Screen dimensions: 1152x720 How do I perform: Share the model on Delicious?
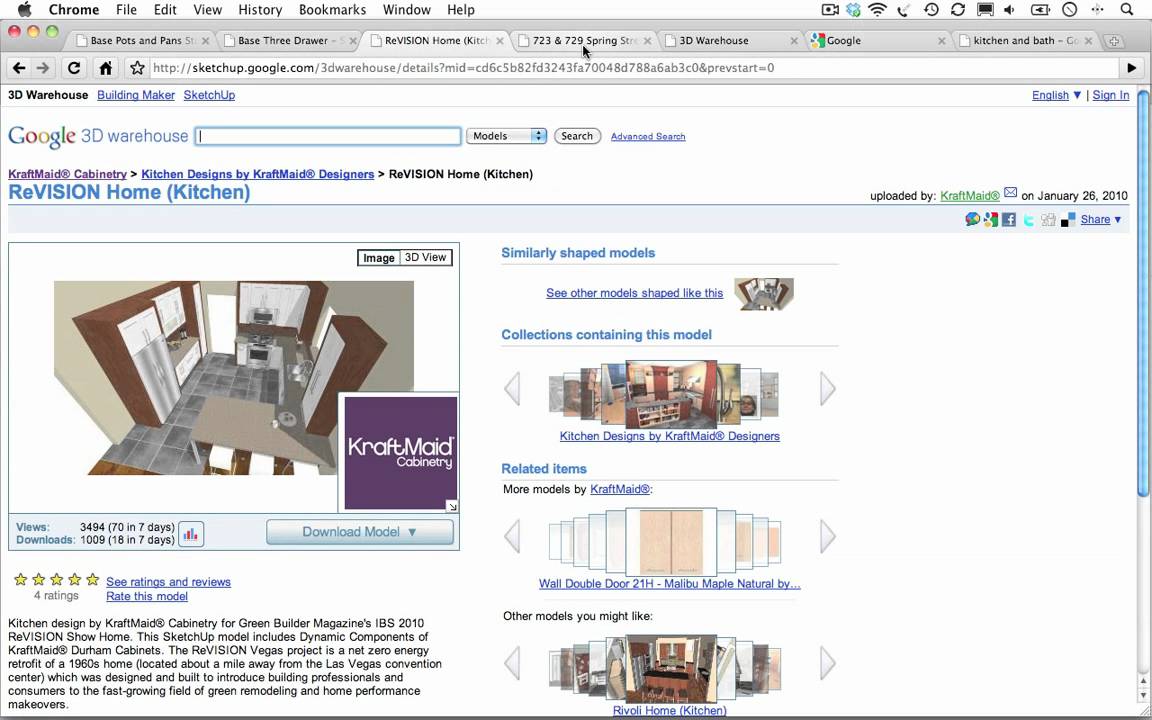1068,220
